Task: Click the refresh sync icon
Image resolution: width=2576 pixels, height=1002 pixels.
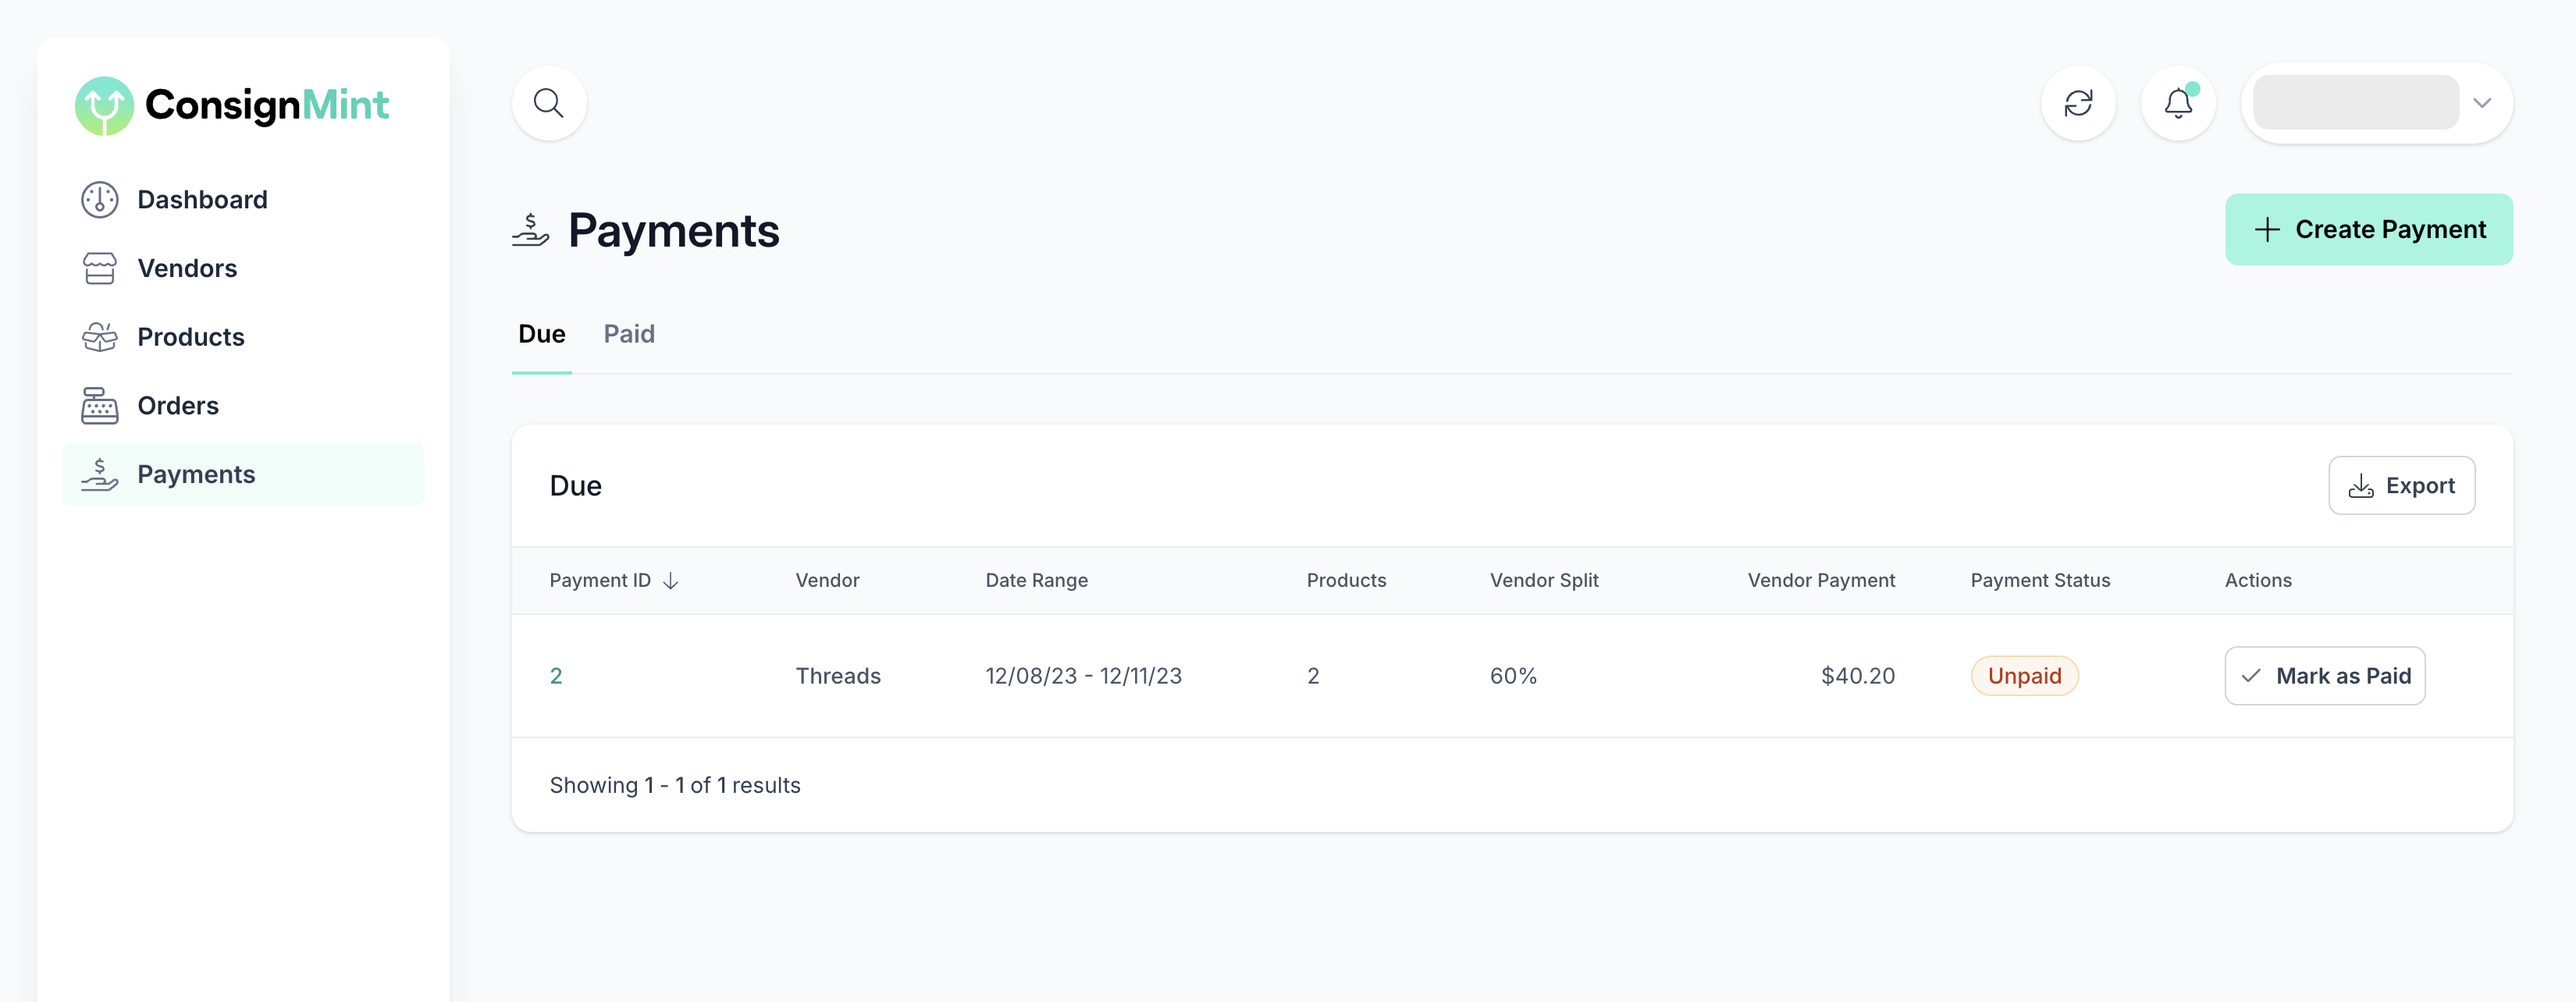Action: tap(2078, 103)
